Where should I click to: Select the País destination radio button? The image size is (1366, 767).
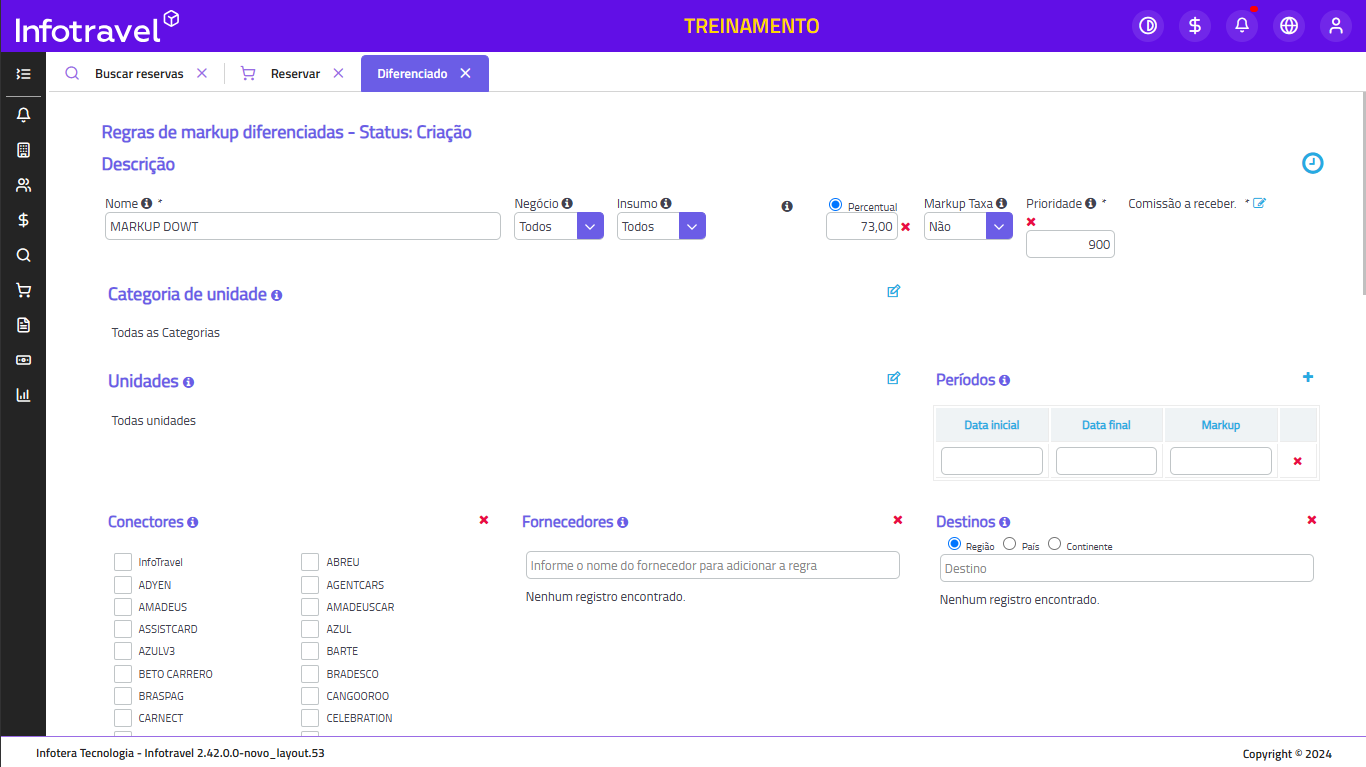click(1009, 544)
